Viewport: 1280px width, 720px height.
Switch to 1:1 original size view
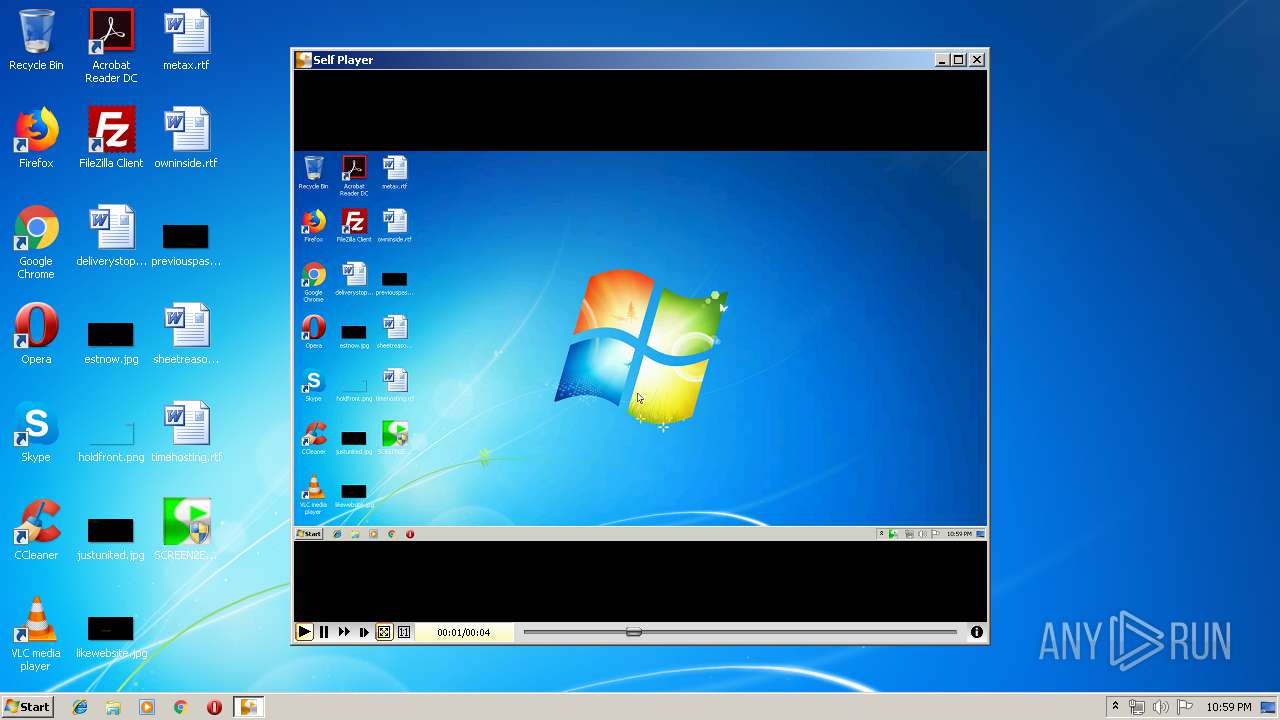pos(404,632)
